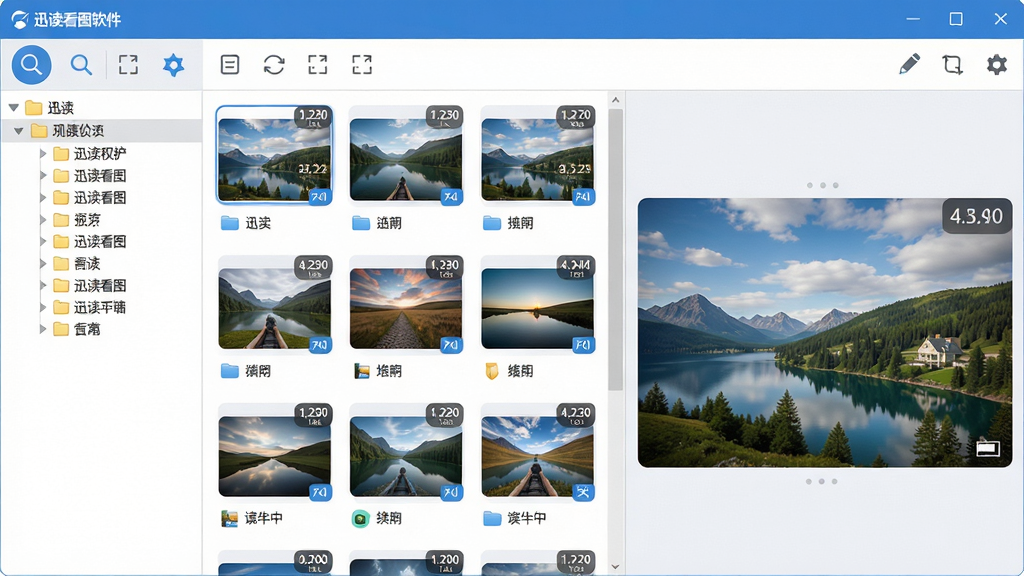
Task: Click the document list view icon
Action: coord(230,65)
